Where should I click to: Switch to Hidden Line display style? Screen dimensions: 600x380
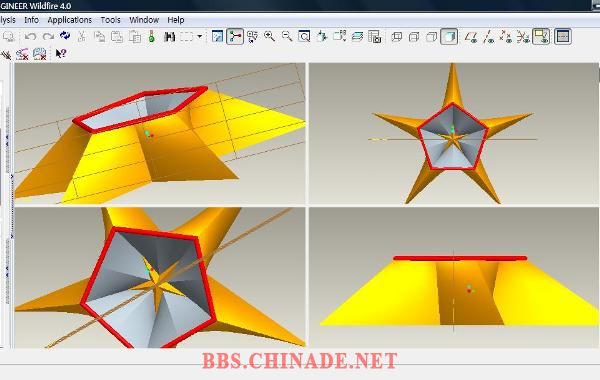[414, 37]
